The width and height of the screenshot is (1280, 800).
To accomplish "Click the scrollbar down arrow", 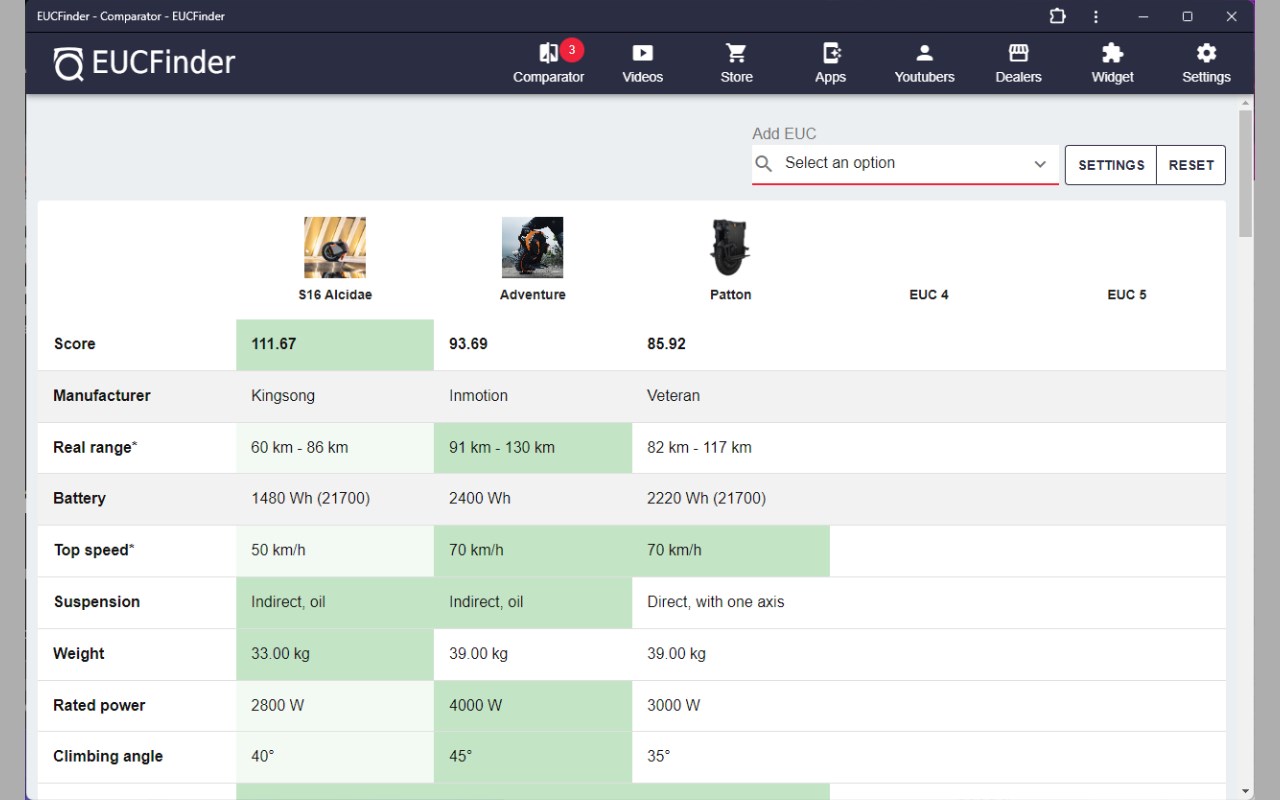I will (x=1245, y=792).
